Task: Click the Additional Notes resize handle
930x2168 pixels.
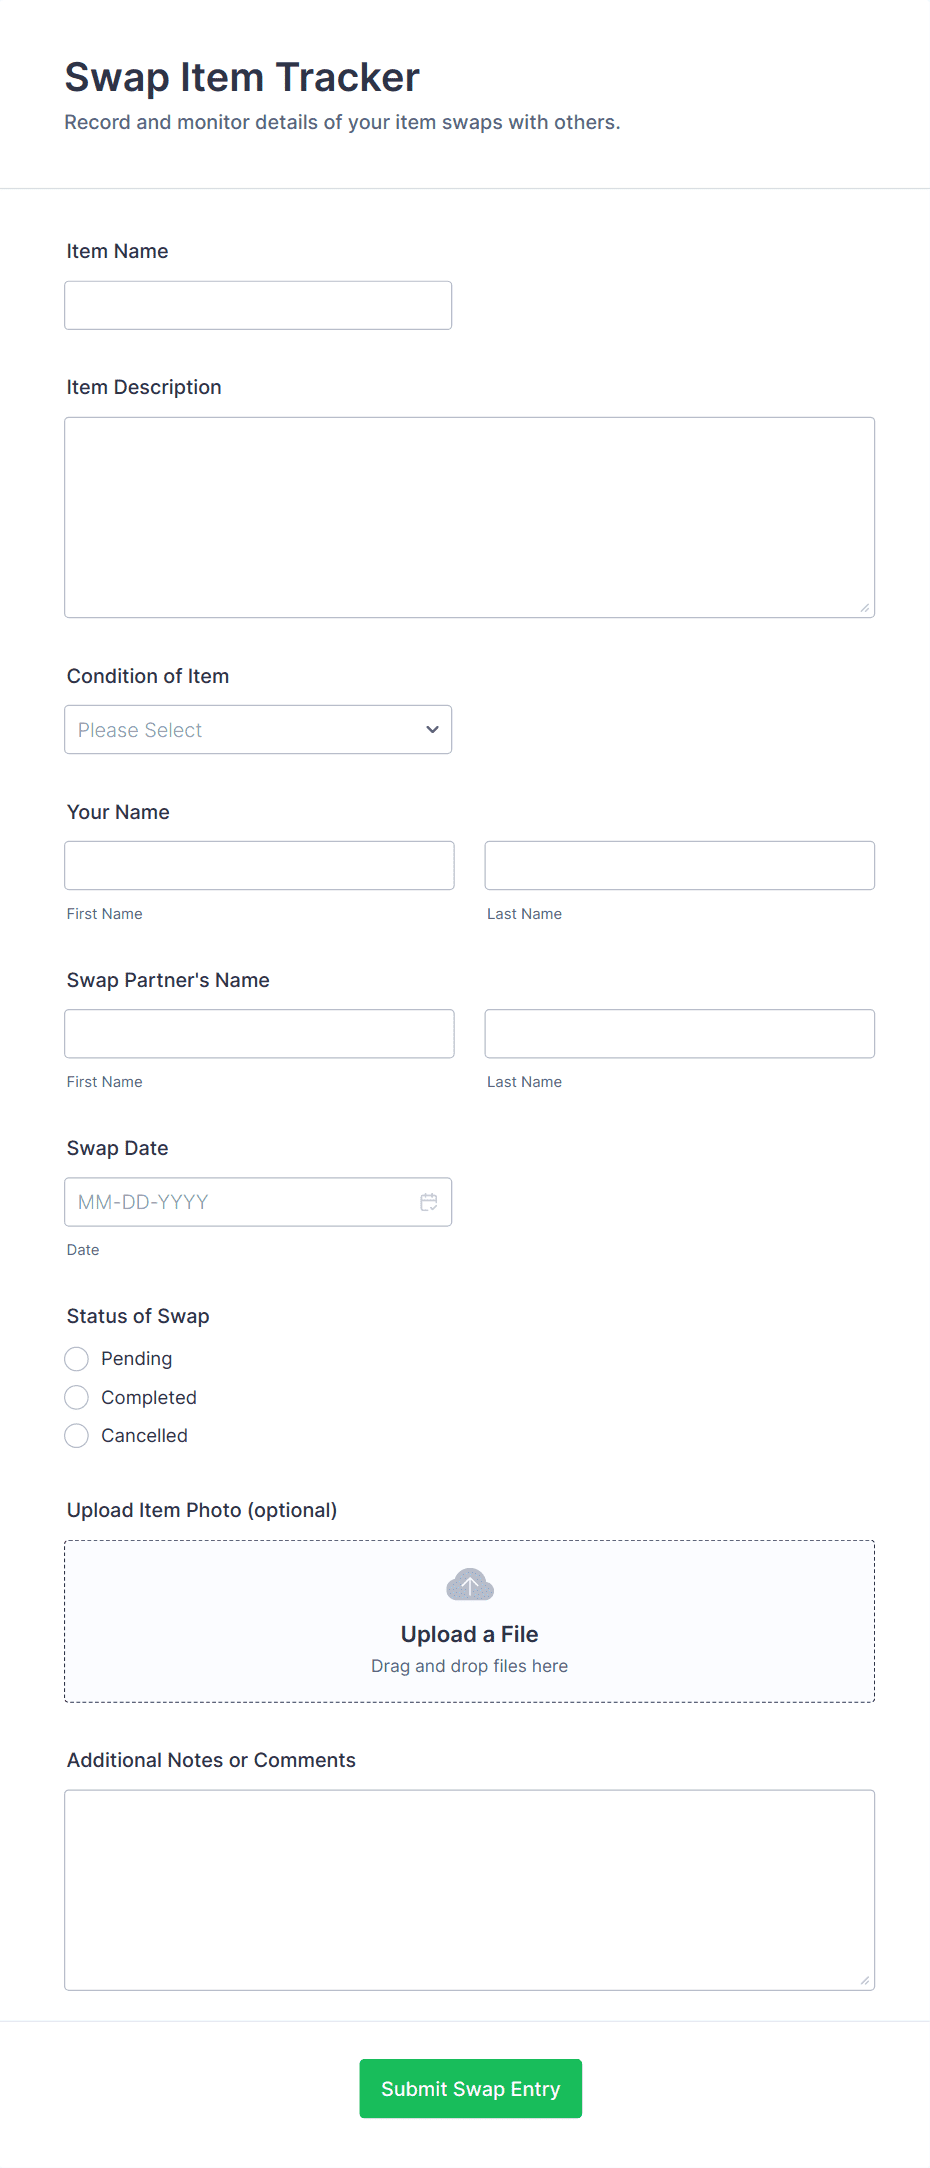Action: tap(865, 1980)
